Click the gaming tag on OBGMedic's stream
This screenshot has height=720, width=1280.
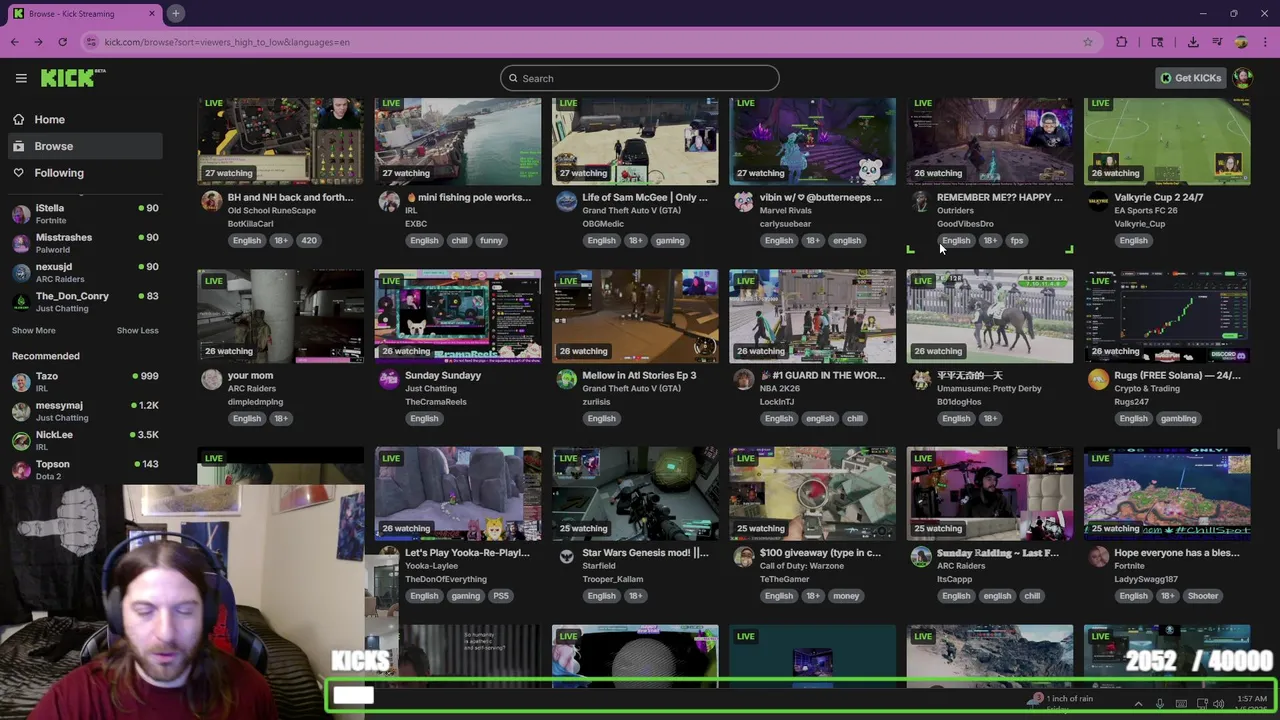pos(670,241)
